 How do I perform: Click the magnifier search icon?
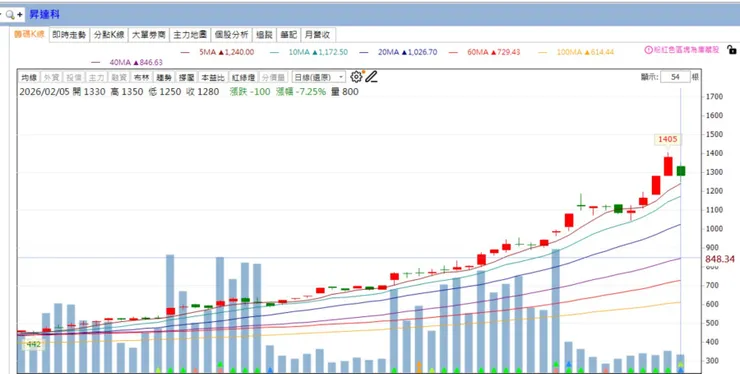coord(10,15)
